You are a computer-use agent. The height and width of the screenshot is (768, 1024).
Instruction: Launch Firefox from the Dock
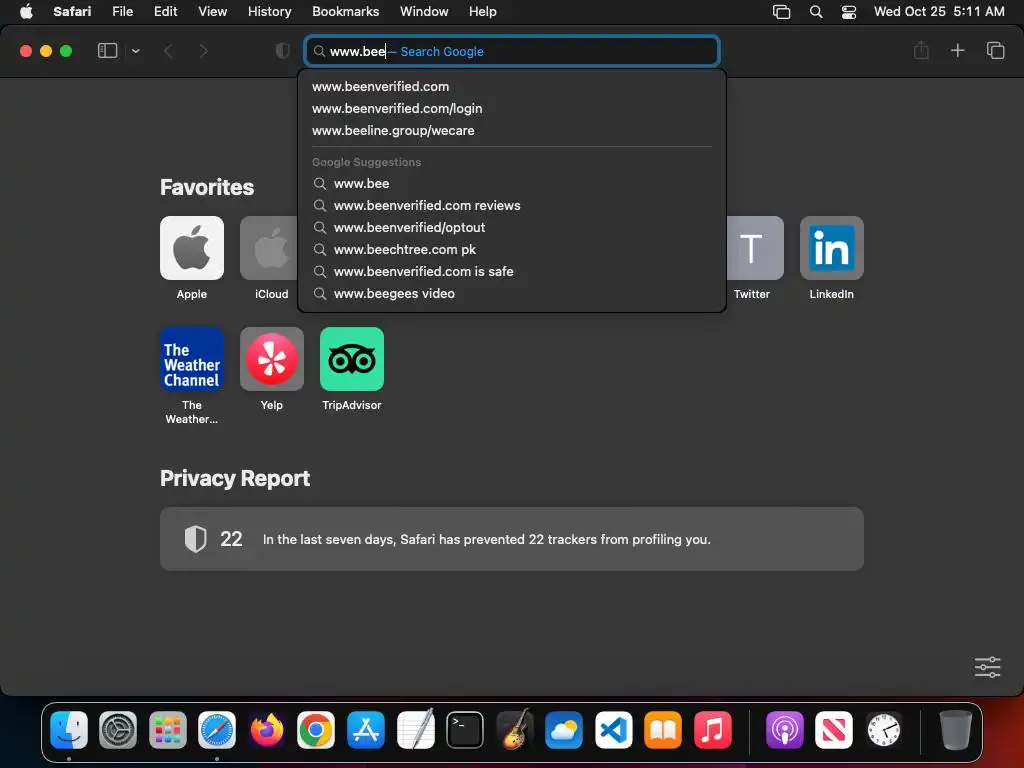266,729
